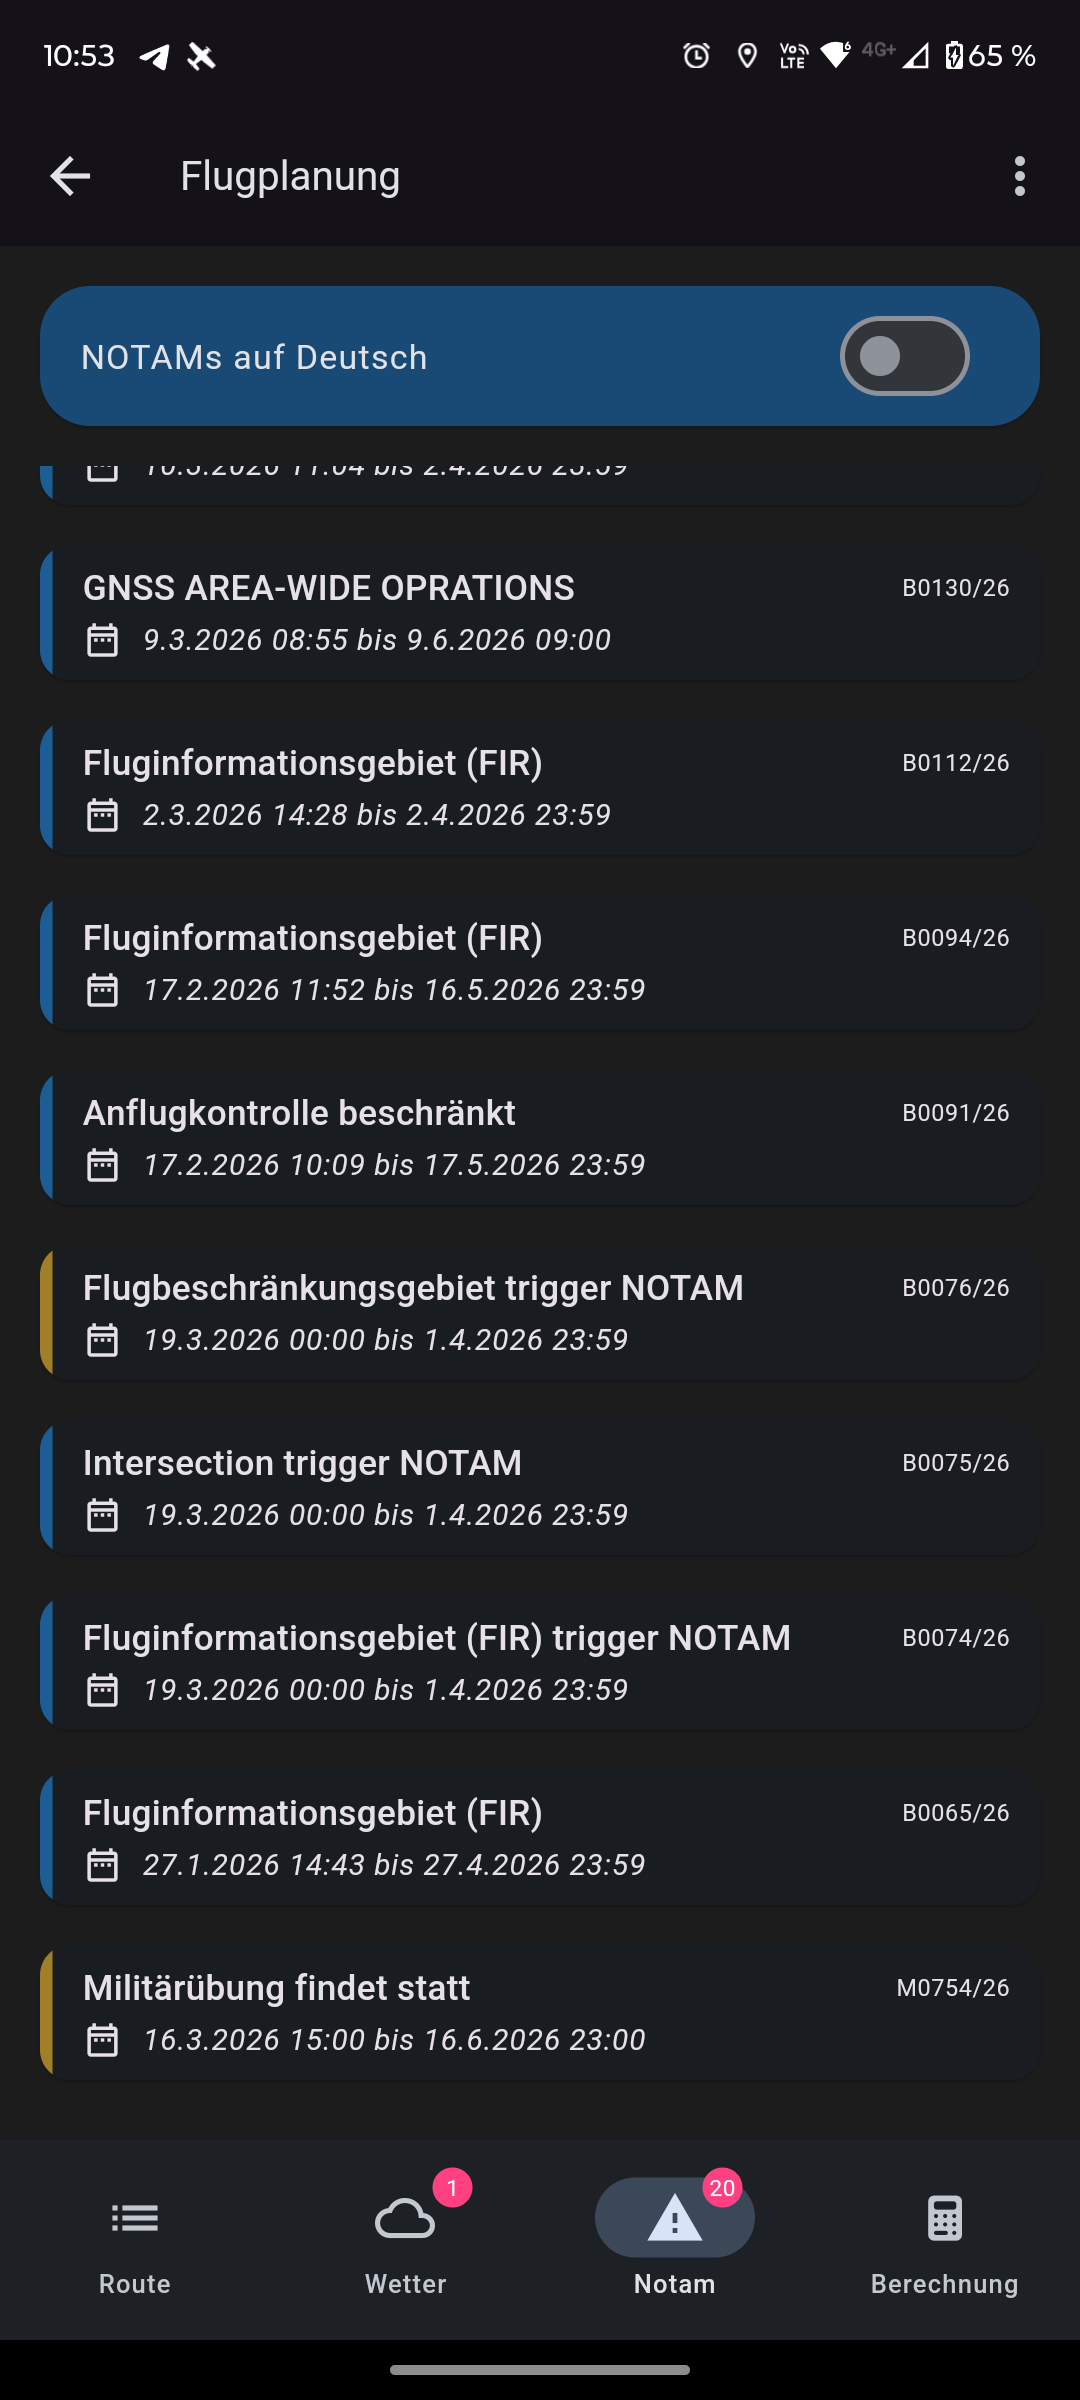Open the three-dot overflow menu
The image size is (1080, 2400).
tap(1019, 176)
